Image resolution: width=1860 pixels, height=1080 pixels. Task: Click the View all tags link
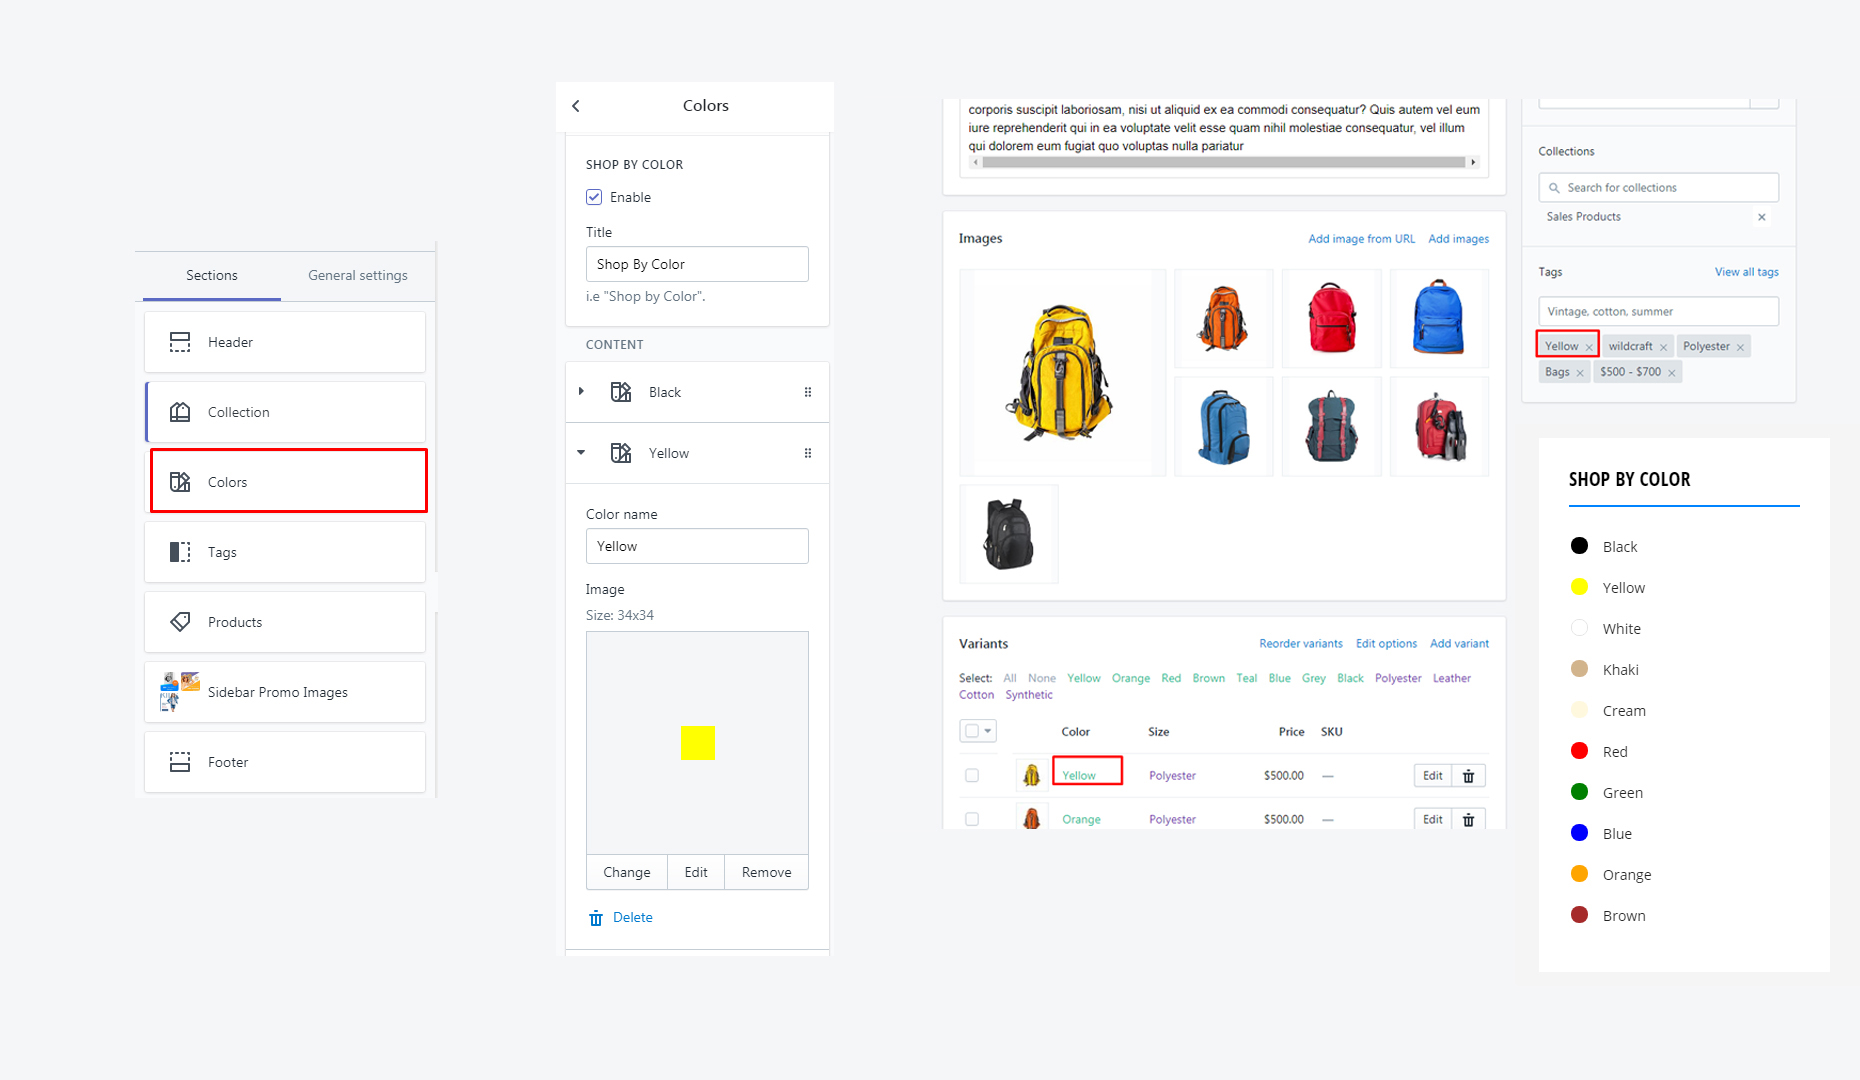[1746, 271]
